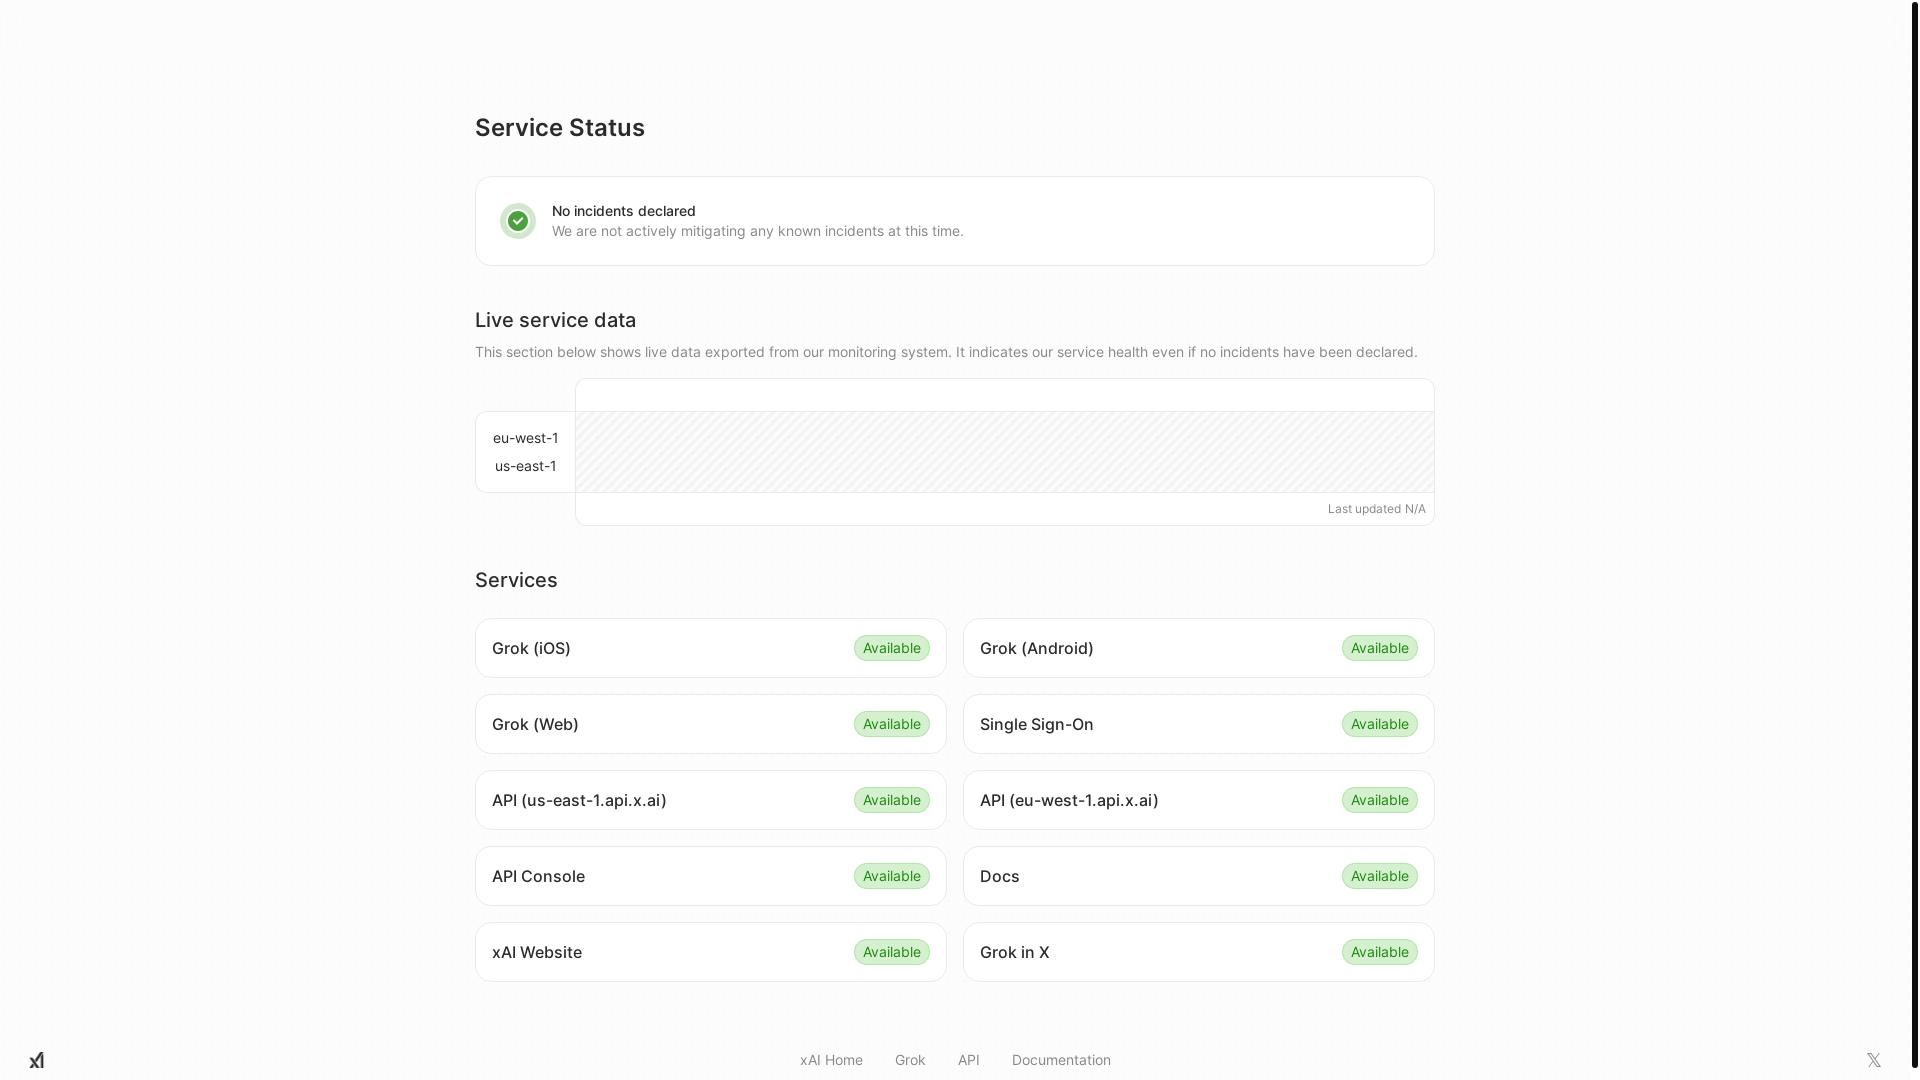
Task: Click the eu-west-1 region label
Action: tap(526, 438)
